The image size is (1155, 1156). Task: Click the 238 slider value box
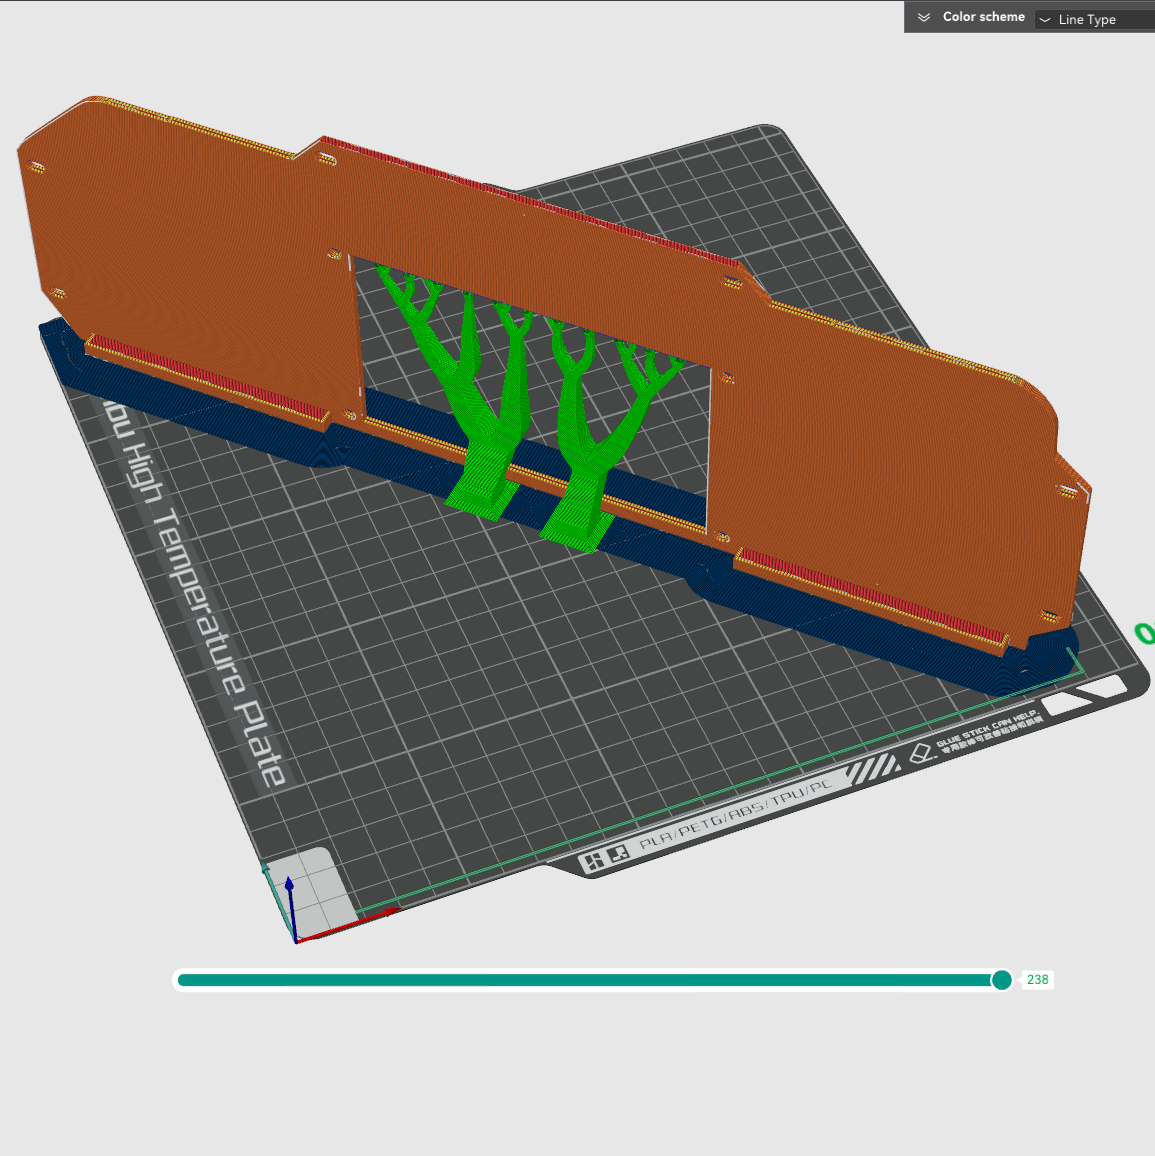coord(1037,980)
